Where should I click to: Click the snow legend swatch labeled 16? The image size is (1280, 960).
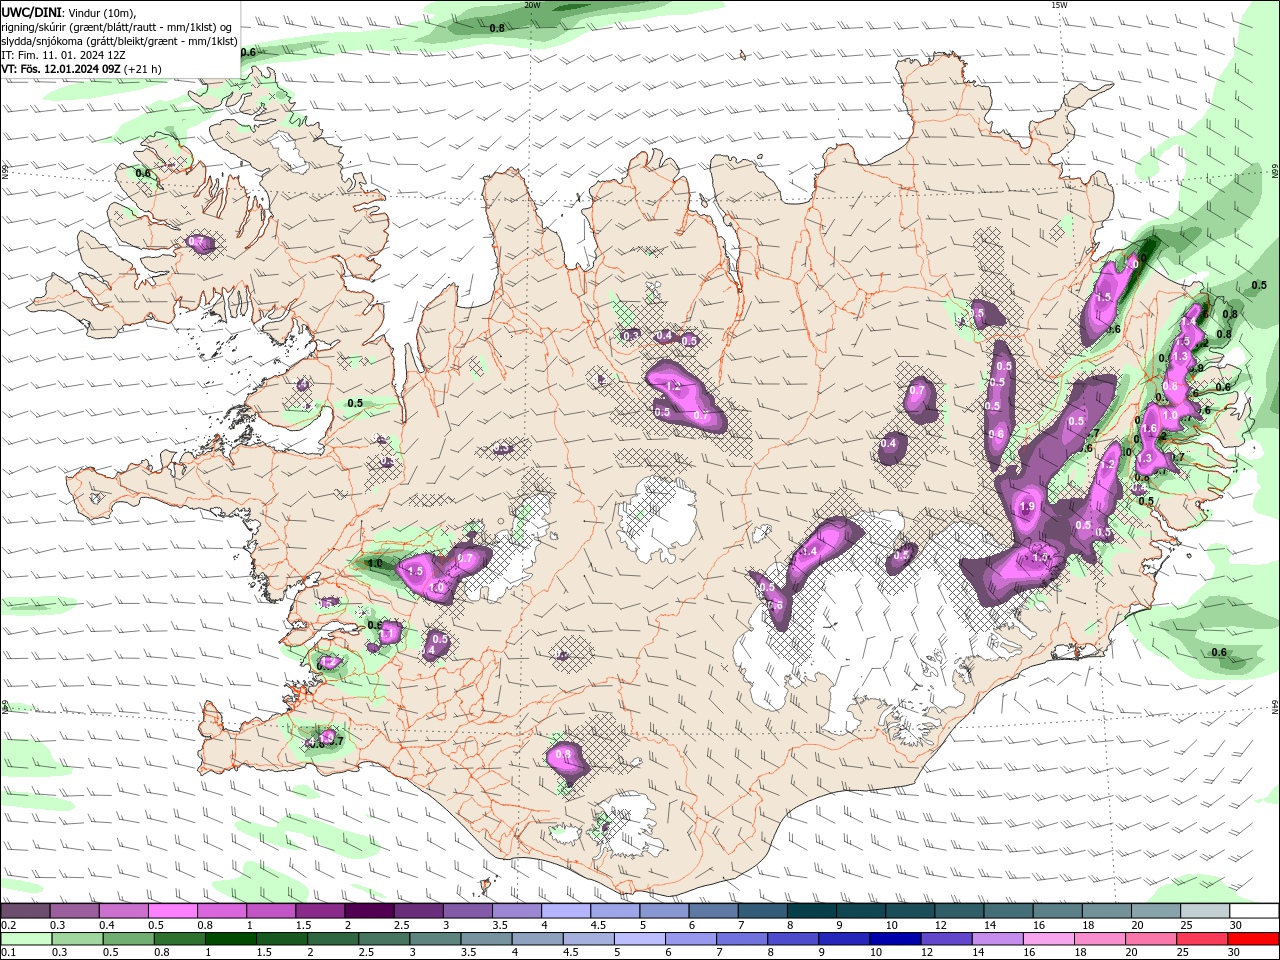tap(1056, 911)
